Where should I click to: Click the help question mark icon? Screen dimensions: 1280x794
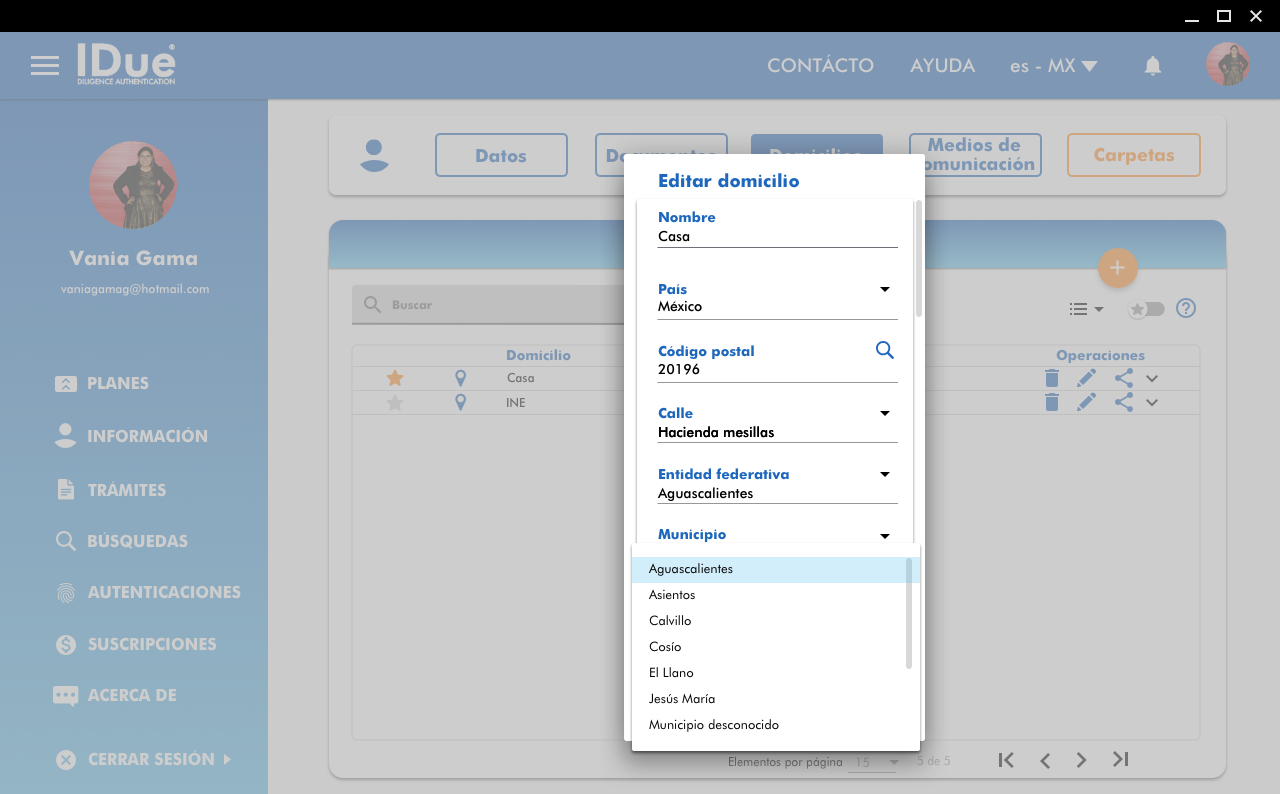1186,308
